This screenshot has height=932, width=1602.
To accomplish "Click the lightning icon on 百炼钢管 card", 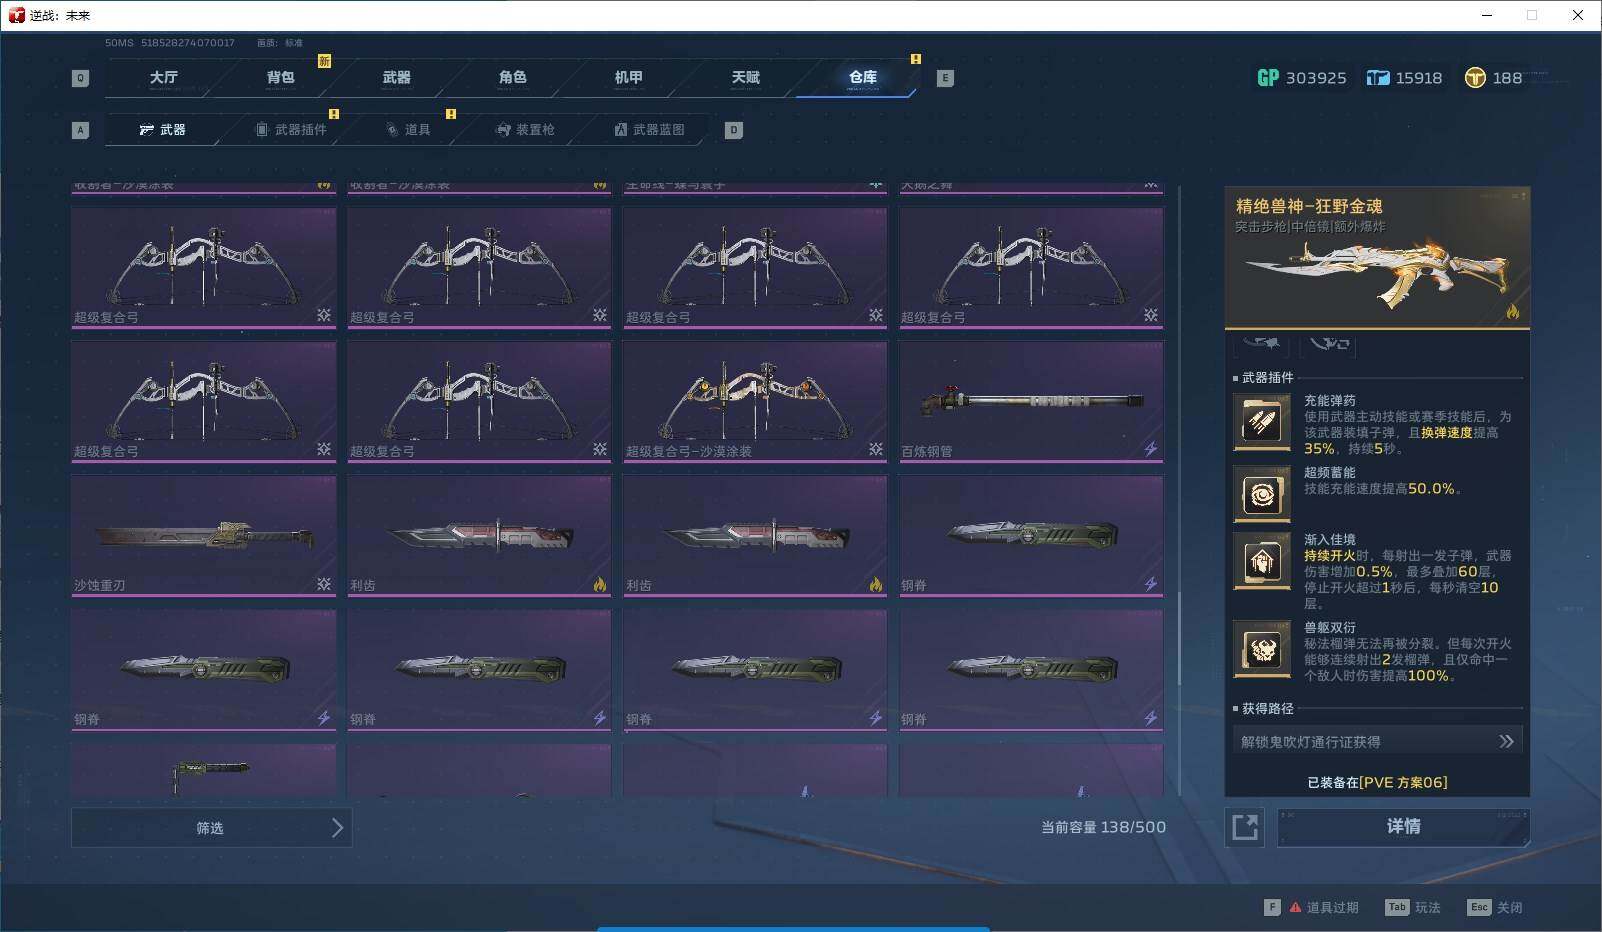I will tap(1151, 450).
